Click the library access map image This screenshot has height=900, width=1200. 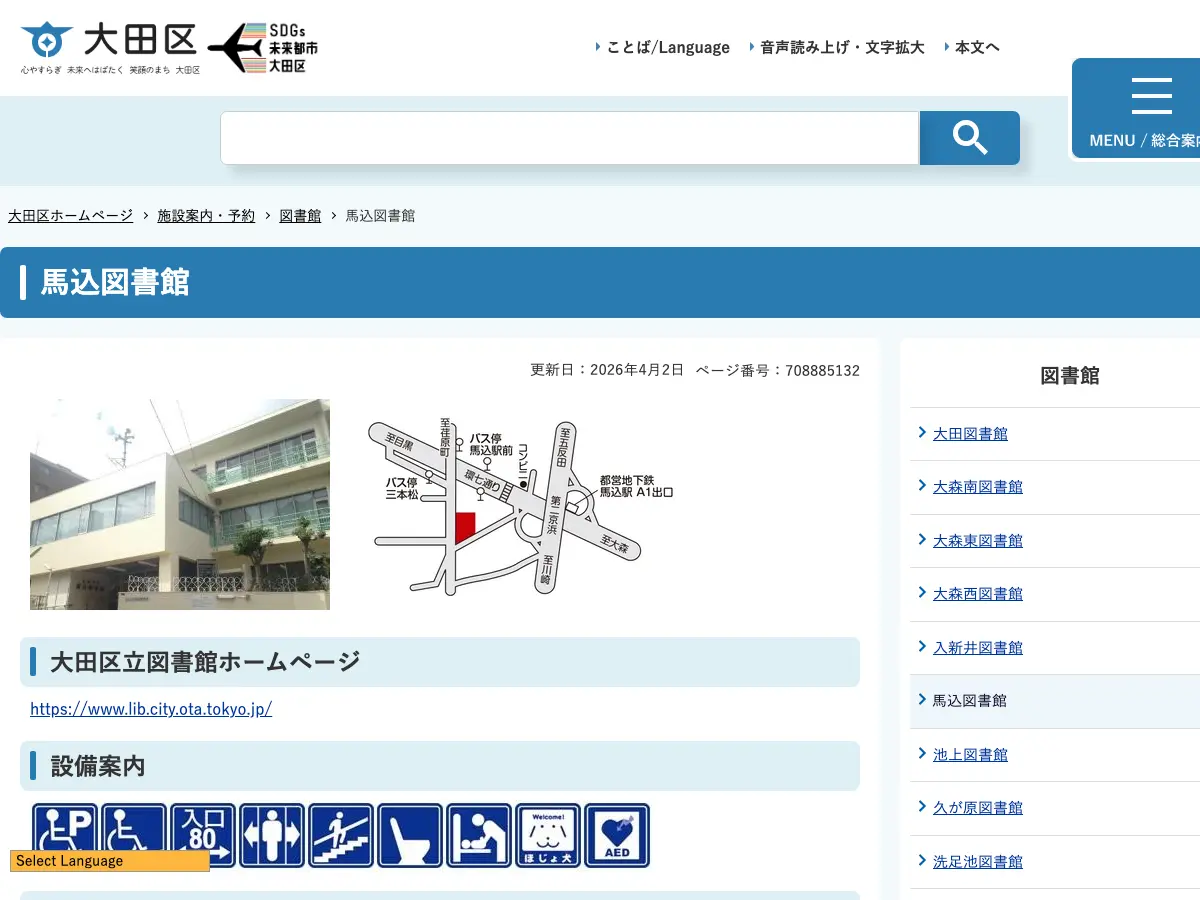[521, 505]
